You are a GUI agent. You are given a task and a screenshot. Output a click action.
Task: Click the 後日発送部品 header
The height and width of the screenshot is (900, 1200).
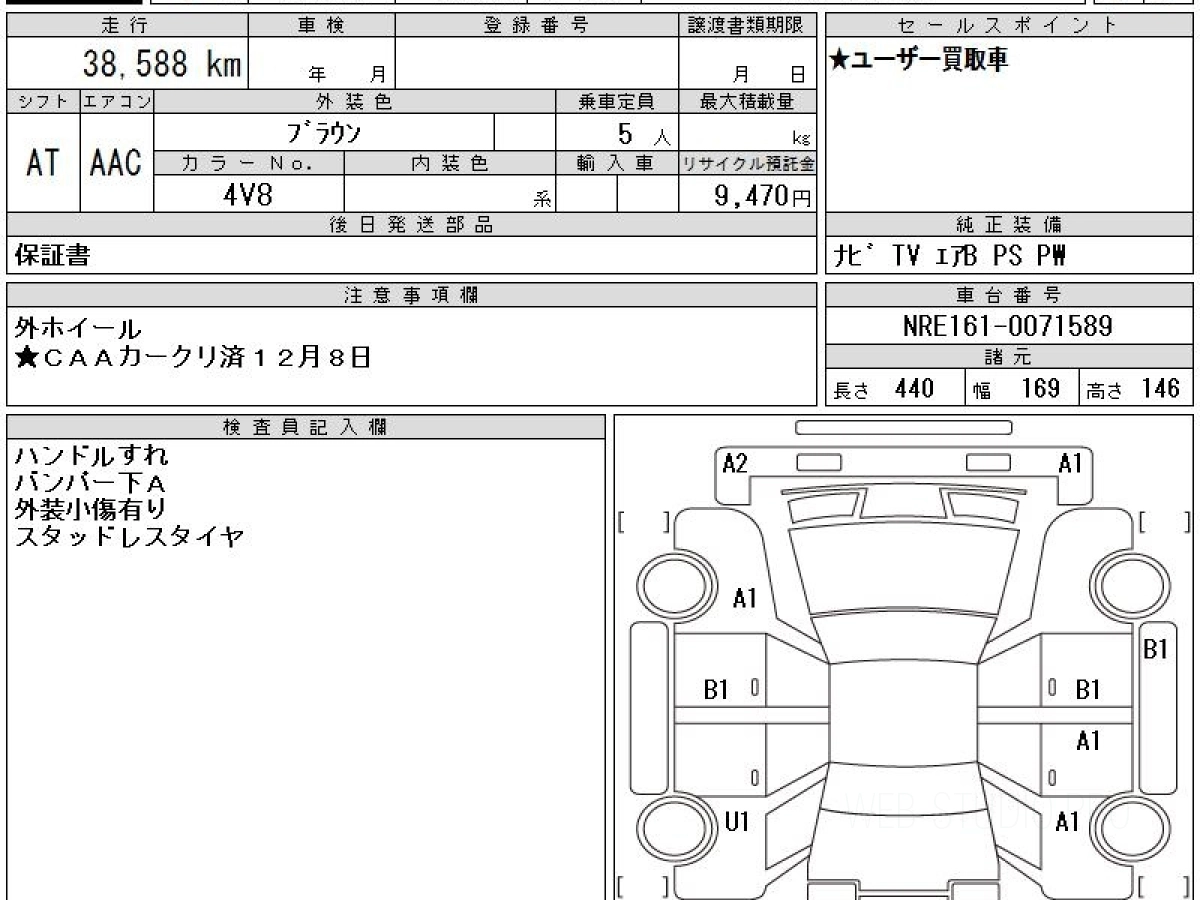pos(411,225)
